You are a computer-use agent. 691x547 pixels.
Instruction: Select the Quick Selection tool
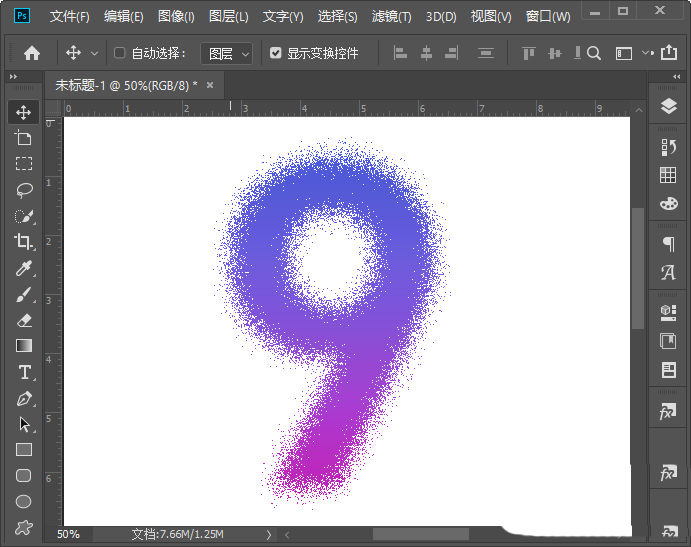tap(24, 216)
